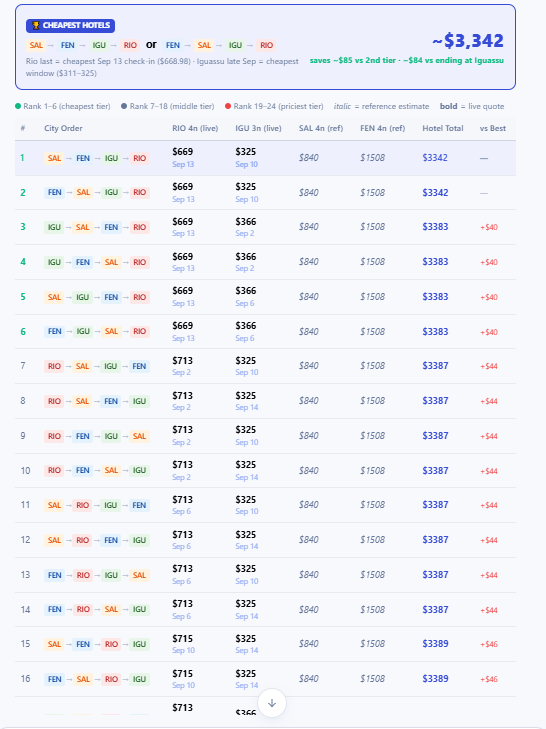Viewport: 546px width, 729px height.
Task: Click the FEN tag in row 13
Action: [54, 575]
